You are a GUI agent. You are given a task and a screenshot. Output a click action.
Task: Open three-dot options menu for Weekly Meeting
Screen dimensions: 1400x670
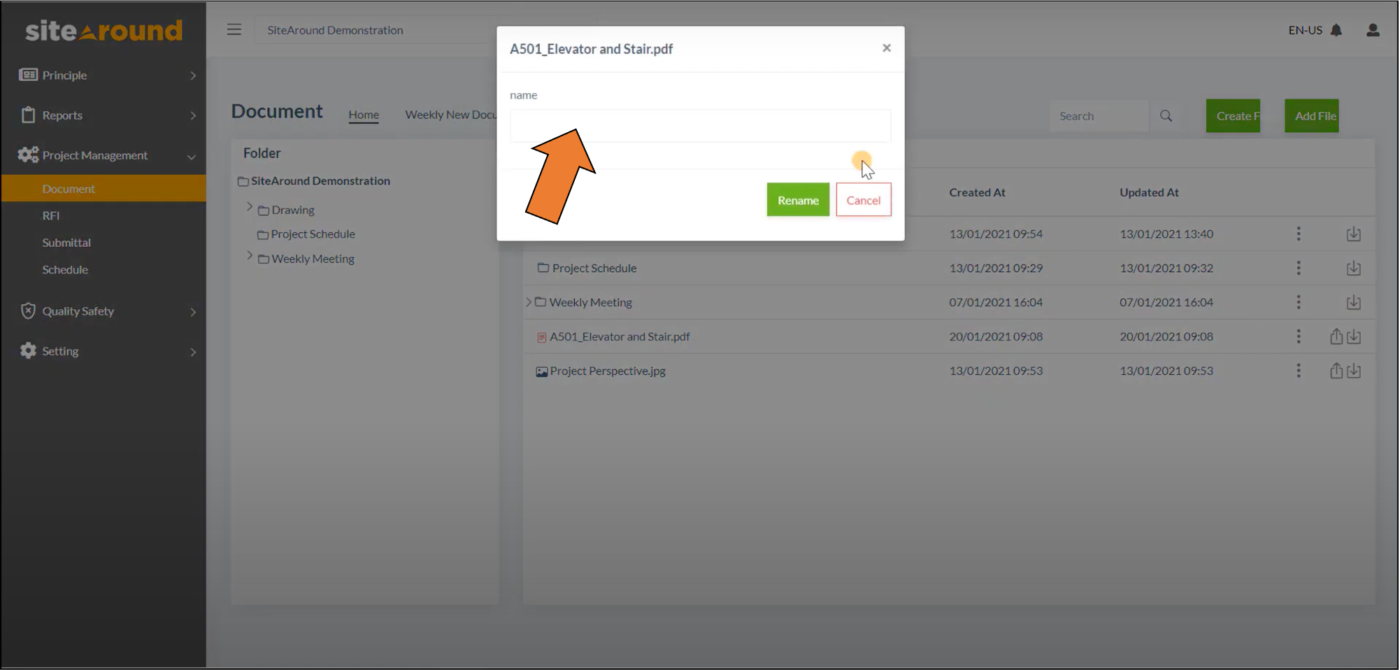(x=1298, y=302)
